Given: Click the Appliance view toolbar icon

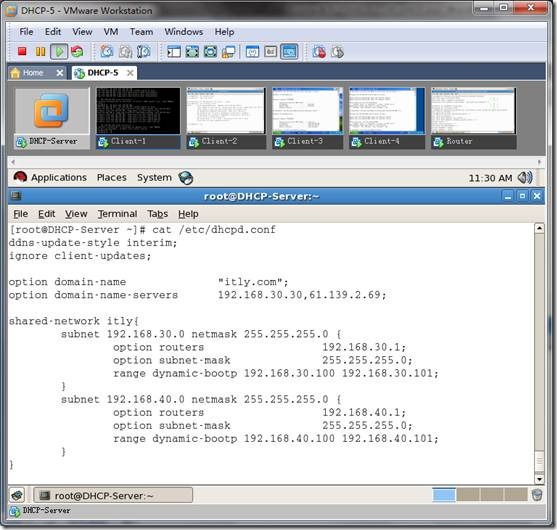Looking at the screenshot, I should 270,52.
